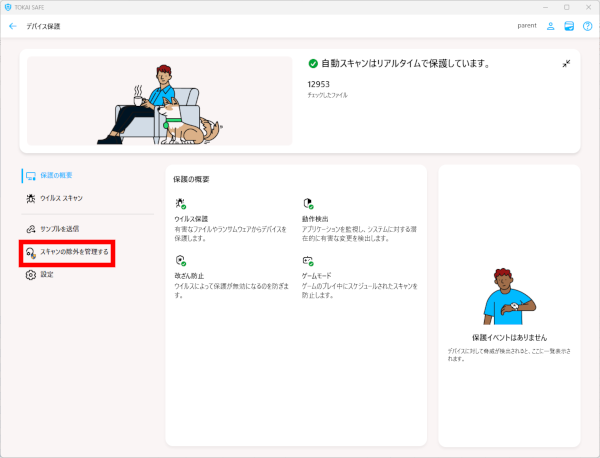Close the TOKAI SAFE window
Screen dimensions: 600x458
[589, 7]
